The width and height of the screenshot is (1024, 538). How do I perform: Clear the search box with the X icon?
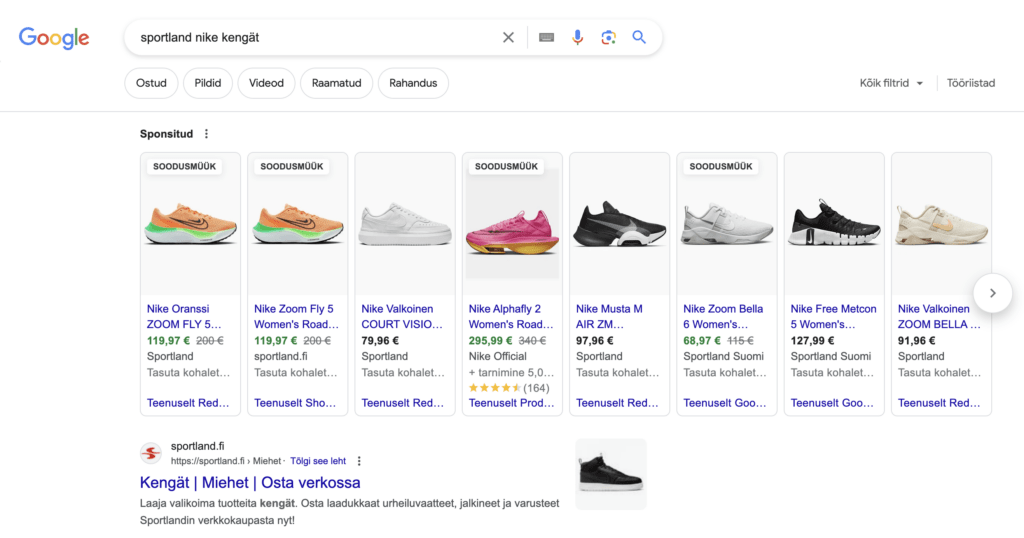[x=508, y=38]
